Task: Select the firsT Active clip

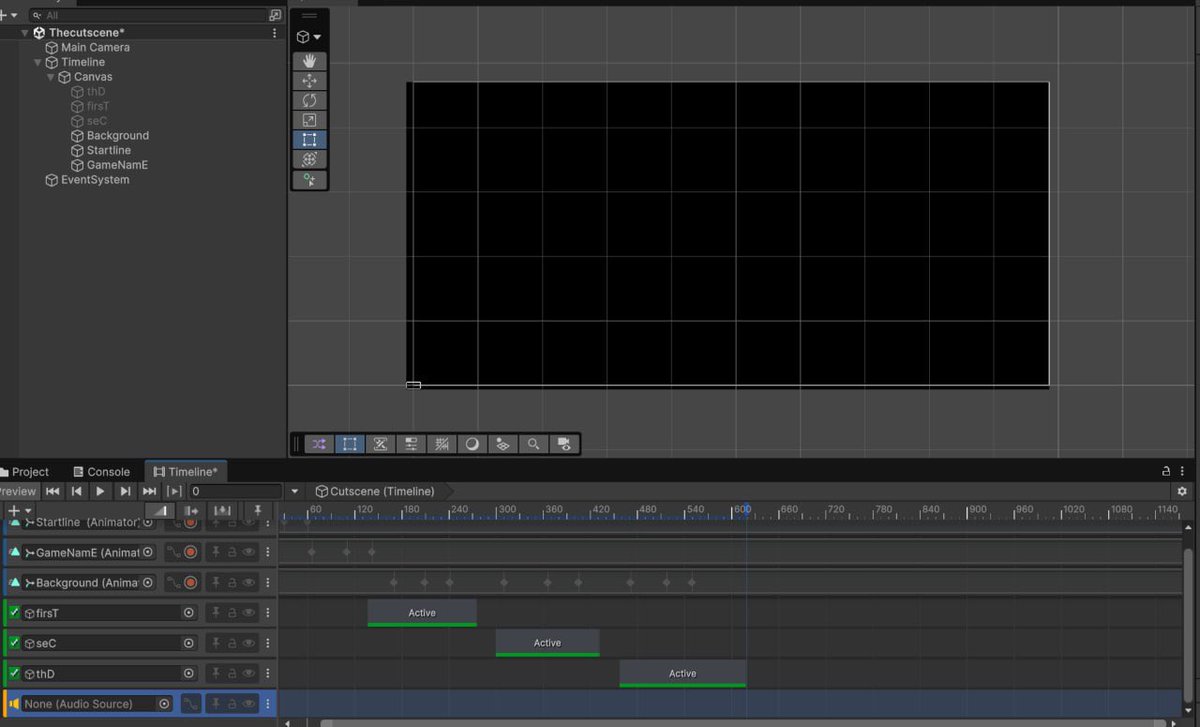Action: tap(422, 613)
